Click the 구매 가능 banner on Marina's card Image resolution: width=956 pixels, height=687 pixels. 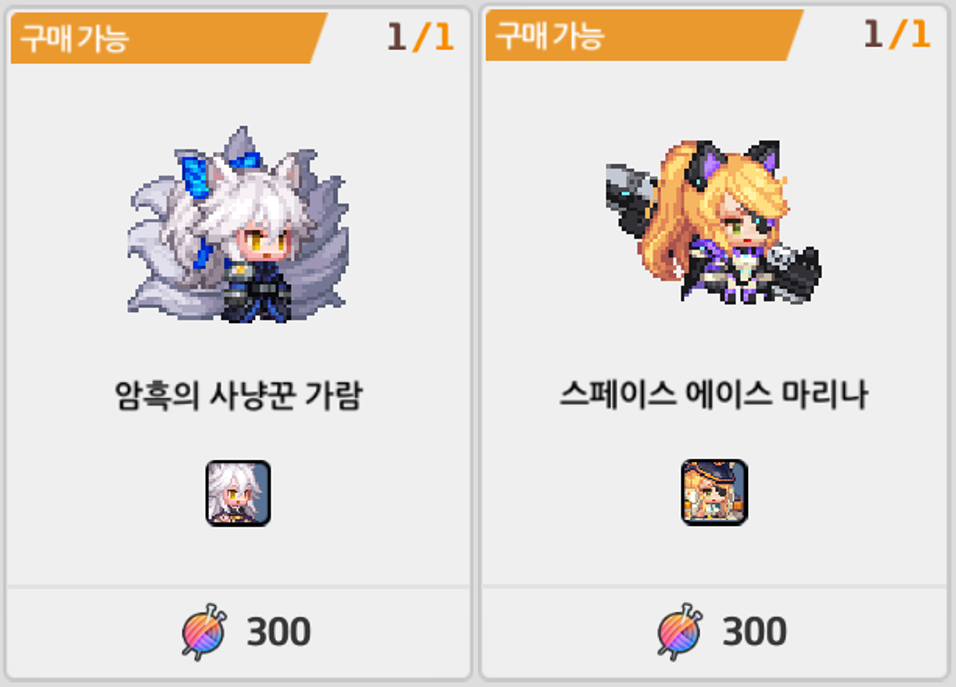644,35
